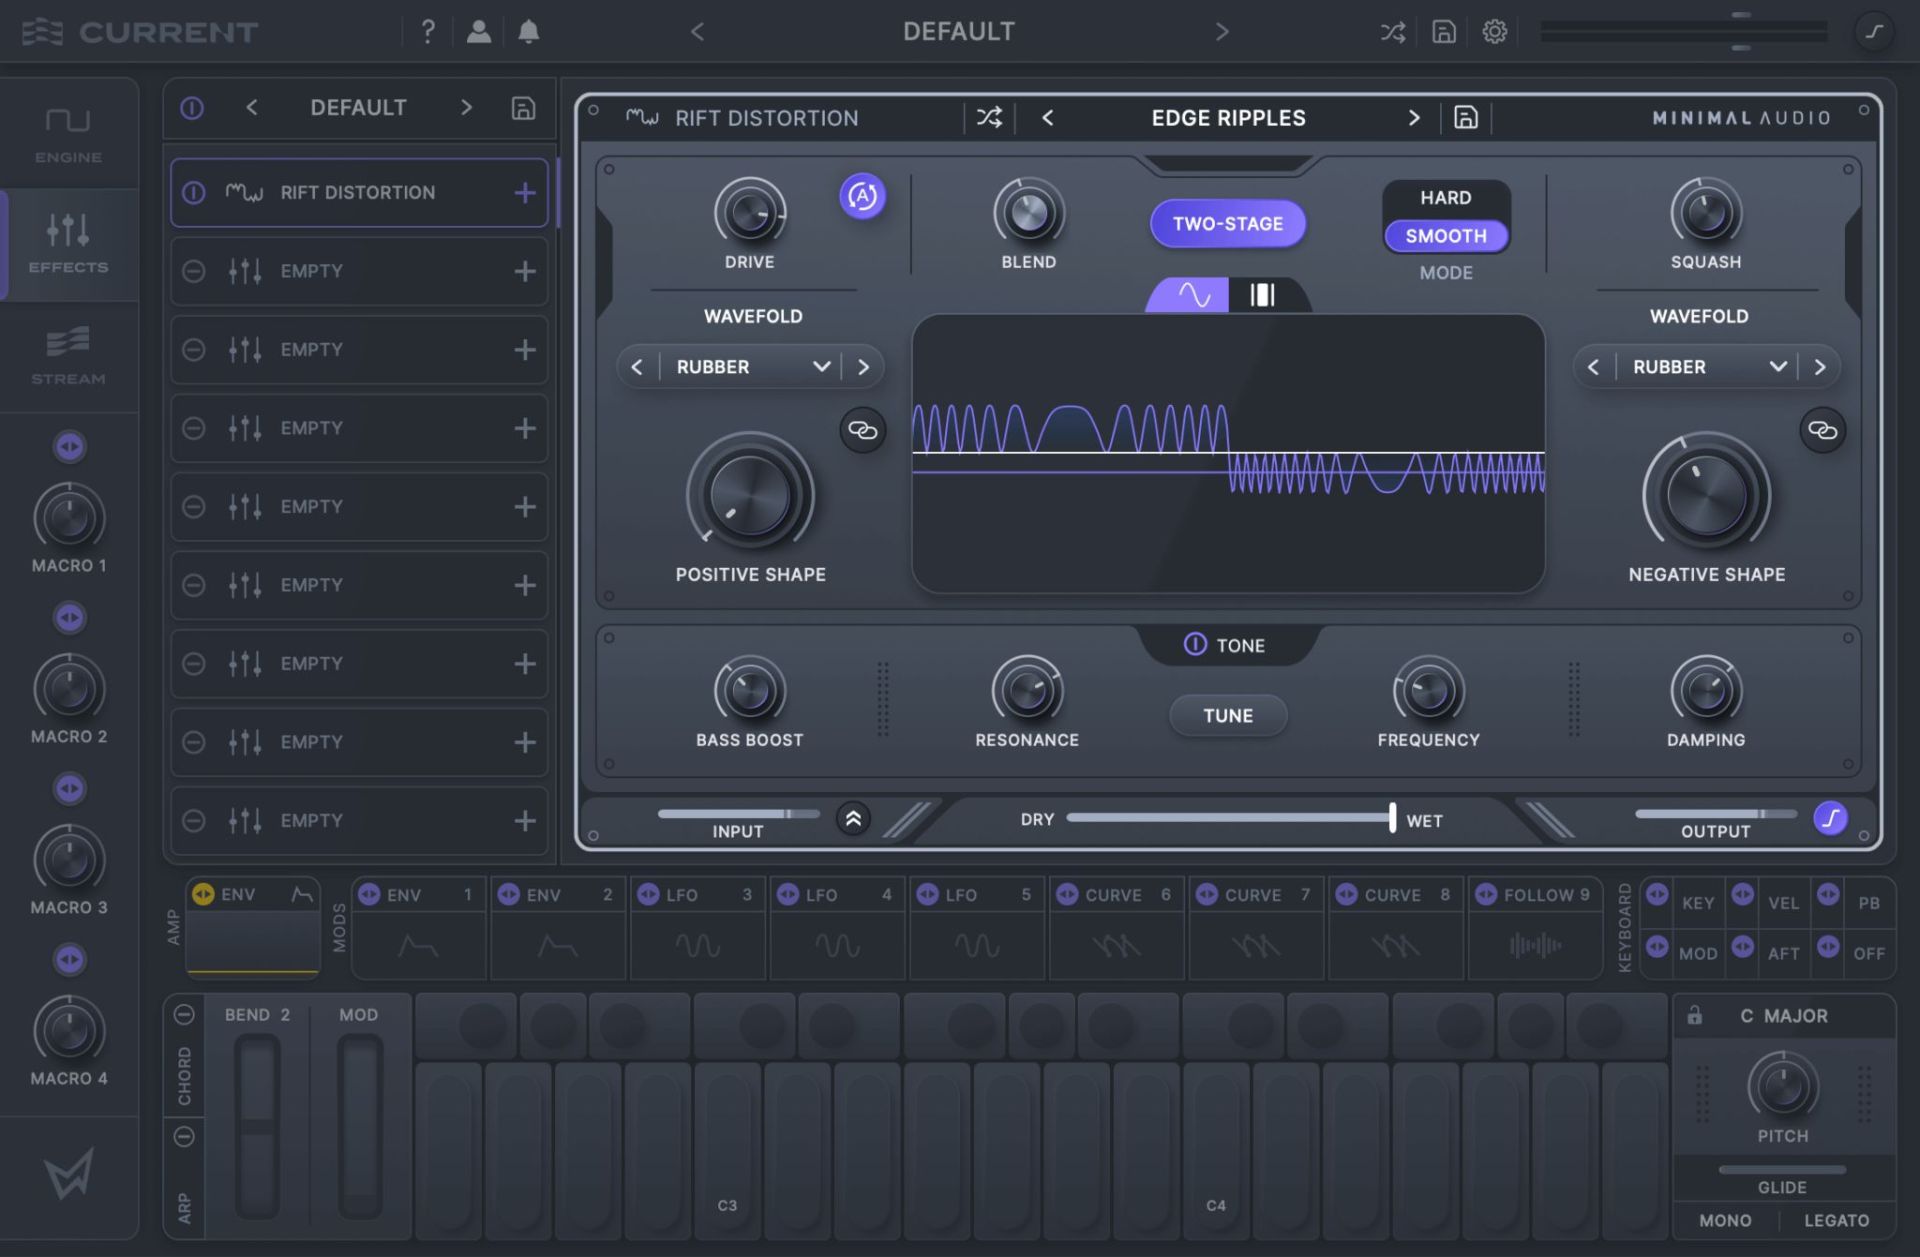This screenshot has width=1920, height=1257.
Task: Go to previous positive wavefold type
Action: [637, 367]
